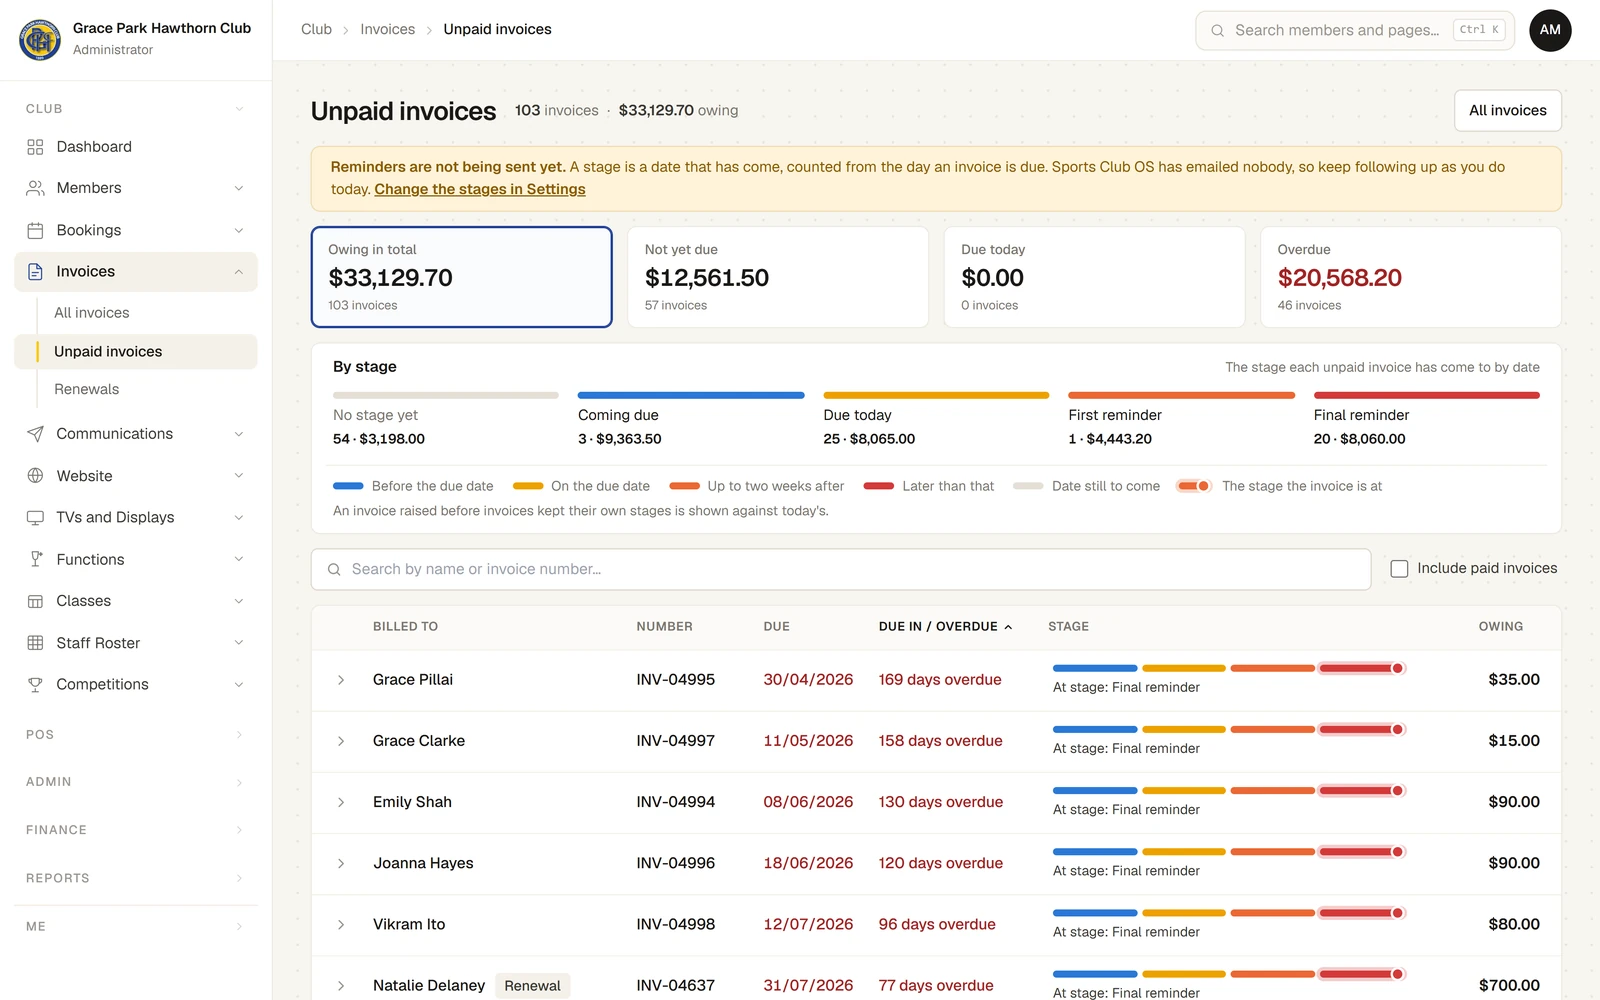
Task: Click the Invoices breadcrumb link
Action: coord(387,29)
